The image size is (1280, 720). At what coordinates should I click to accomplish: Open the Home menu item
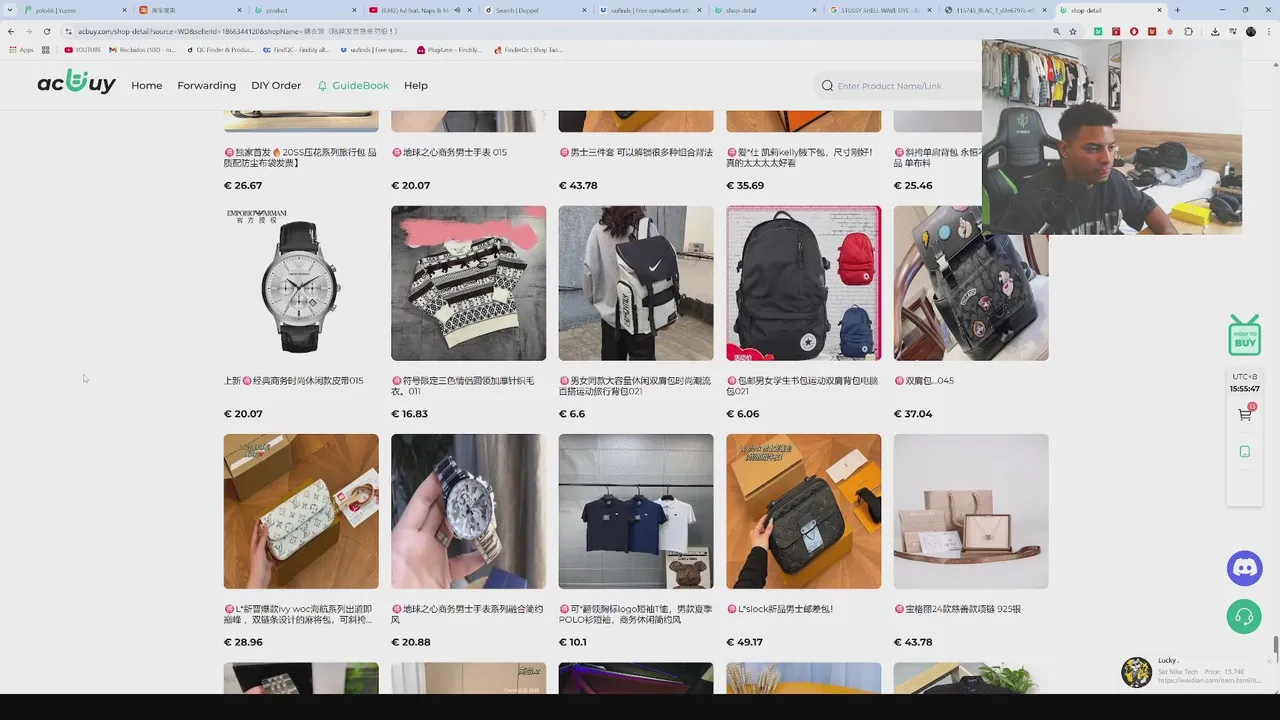click(x=146, y=86)
